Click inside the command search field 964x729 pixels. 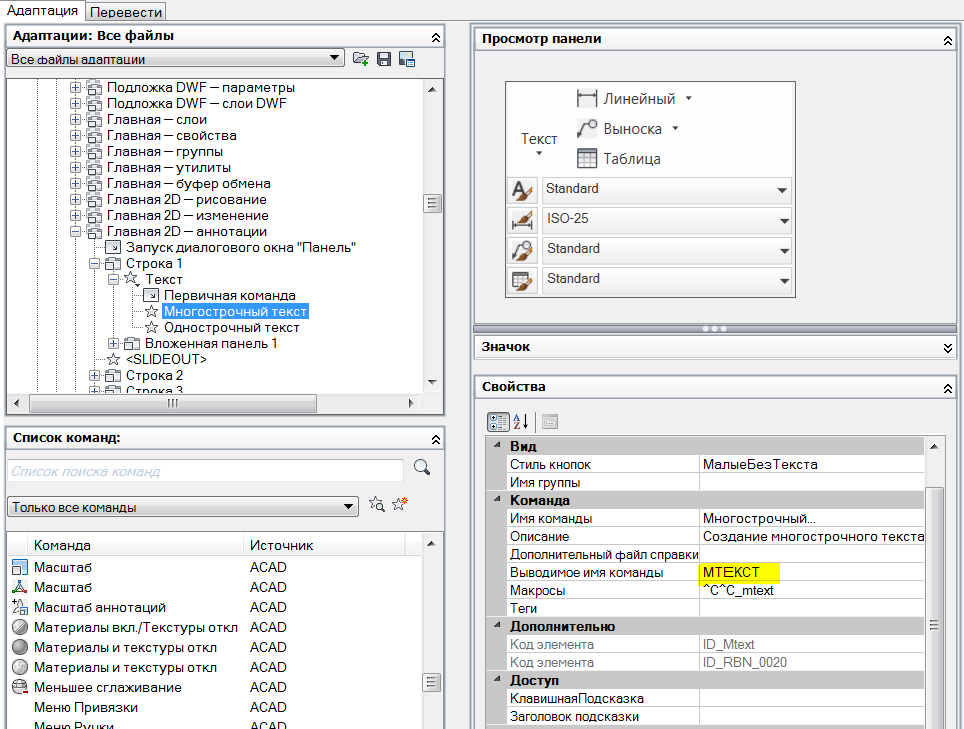point(205,471)
